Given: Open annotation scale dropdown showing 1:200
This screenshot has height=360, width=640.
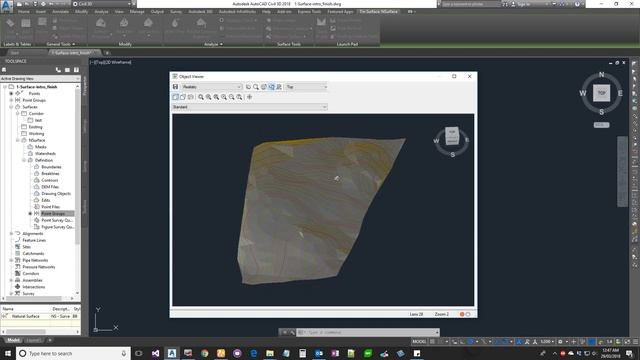Looking at the screenshot, I should 547,342.
